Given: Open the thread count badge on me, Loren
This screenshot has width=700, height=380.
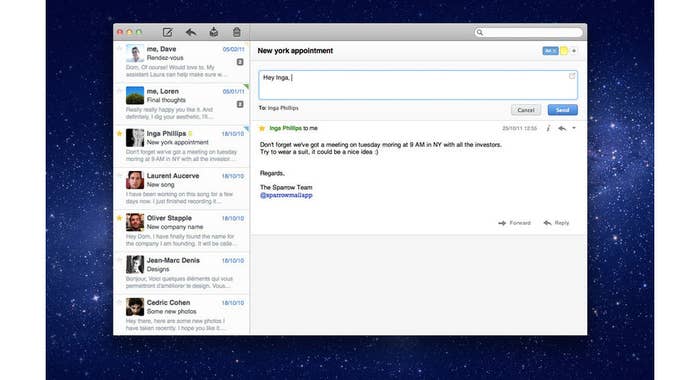Looking at the screenshot, I should click(x=240, y=104).
